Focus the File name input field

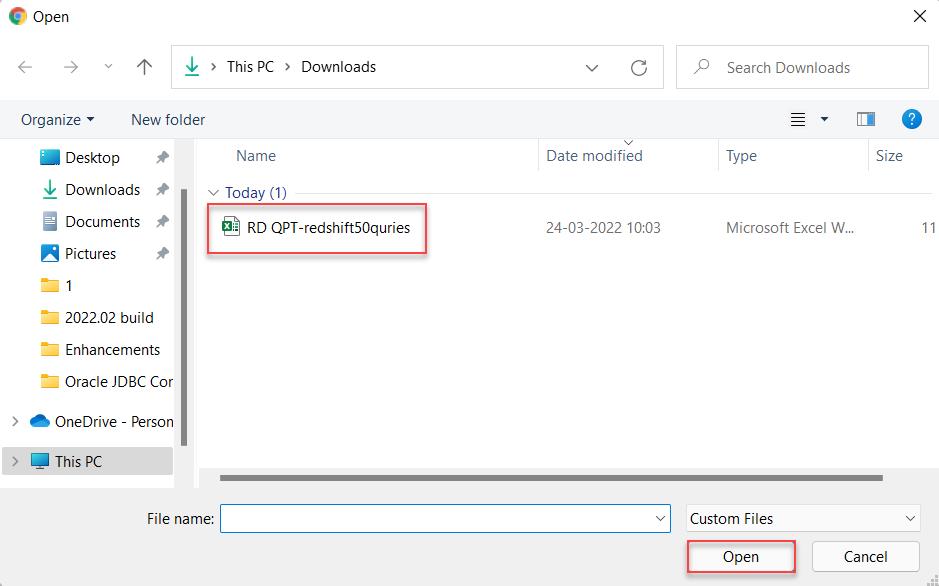coord(445,518)
